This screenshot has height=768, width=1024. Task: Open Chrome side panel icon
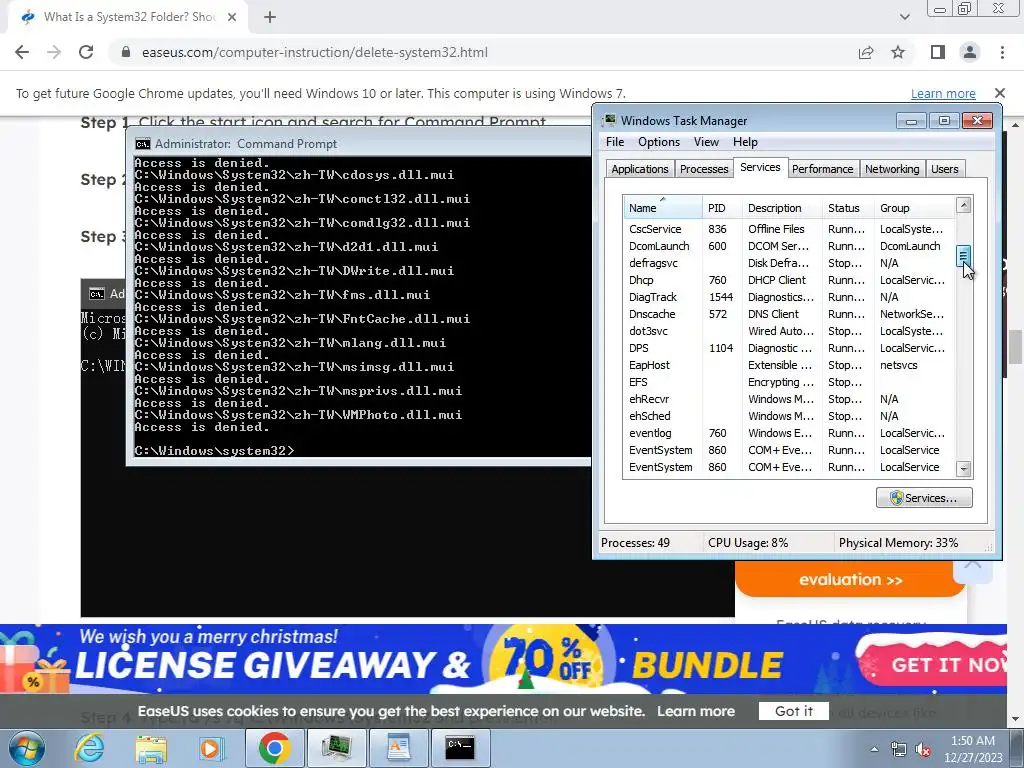[938, 52]
